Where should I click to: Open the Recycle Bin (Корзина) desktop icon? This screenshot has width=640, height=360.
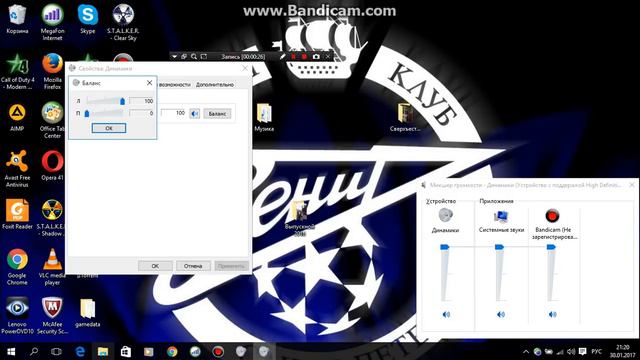pyautogui.click(x=17, y=20)
